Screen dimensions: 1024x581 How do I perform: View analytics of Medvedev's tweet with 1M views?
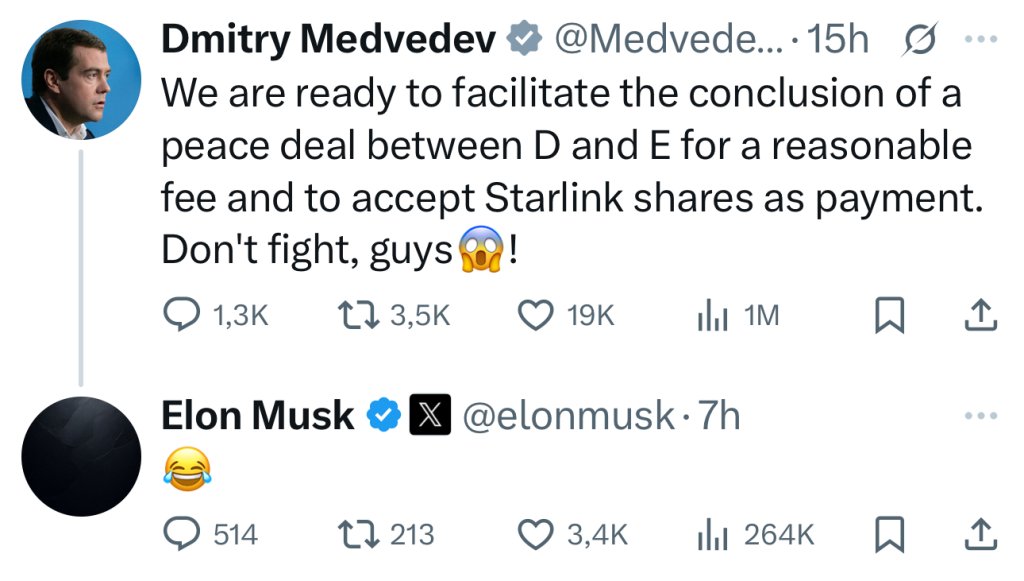tap(712, 315)
